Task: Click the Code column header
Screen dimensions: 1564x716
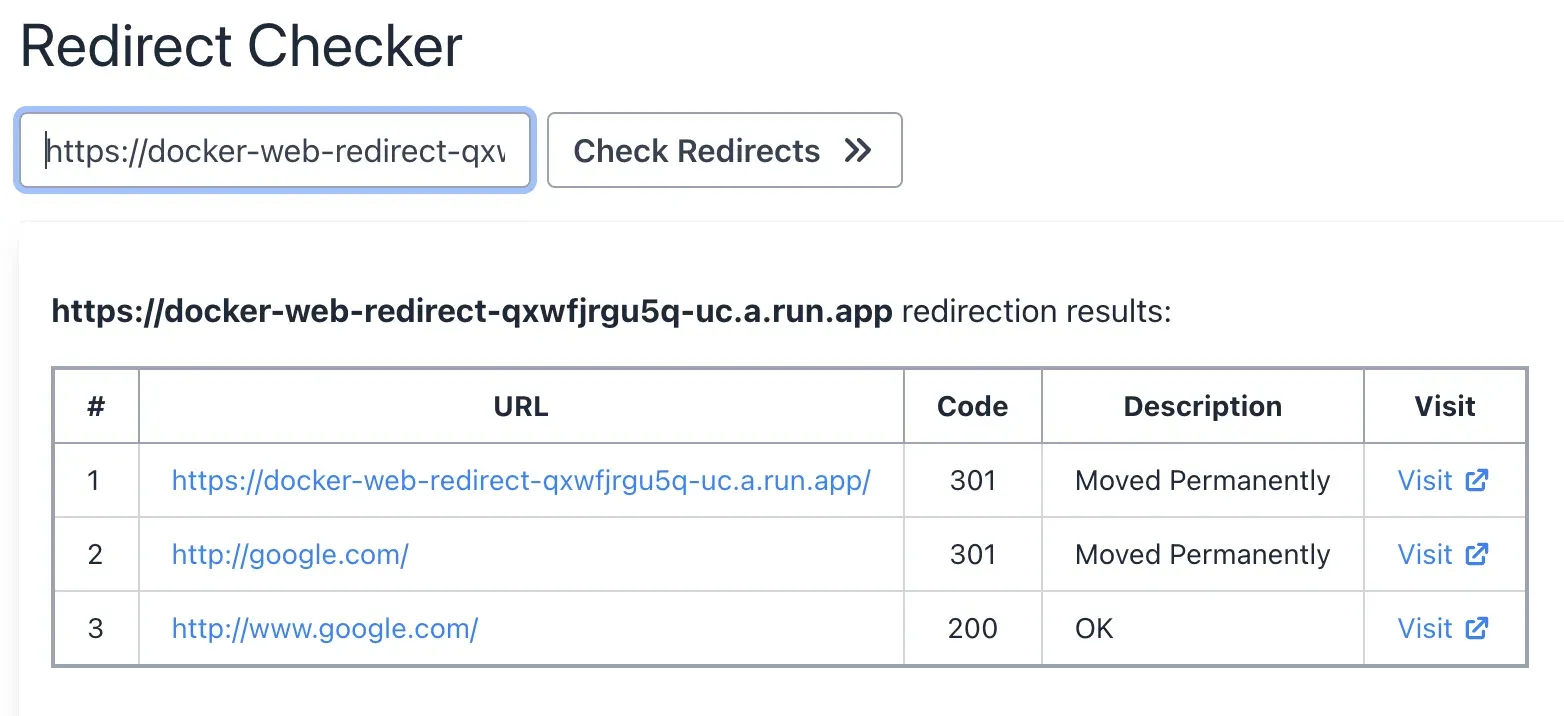Action: (x=971, y=406)
